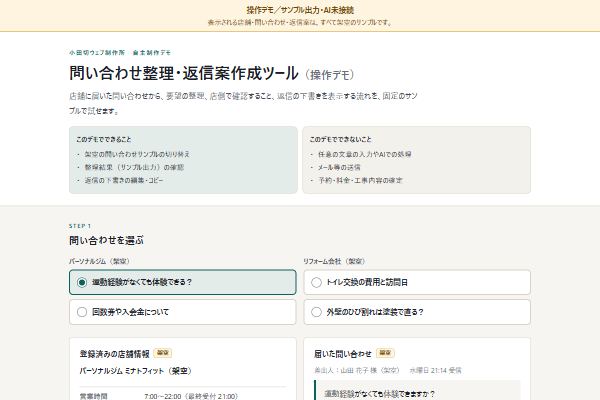
Task: Click the 届いた問い合わせ card title
Action: (x=343, y=354)
